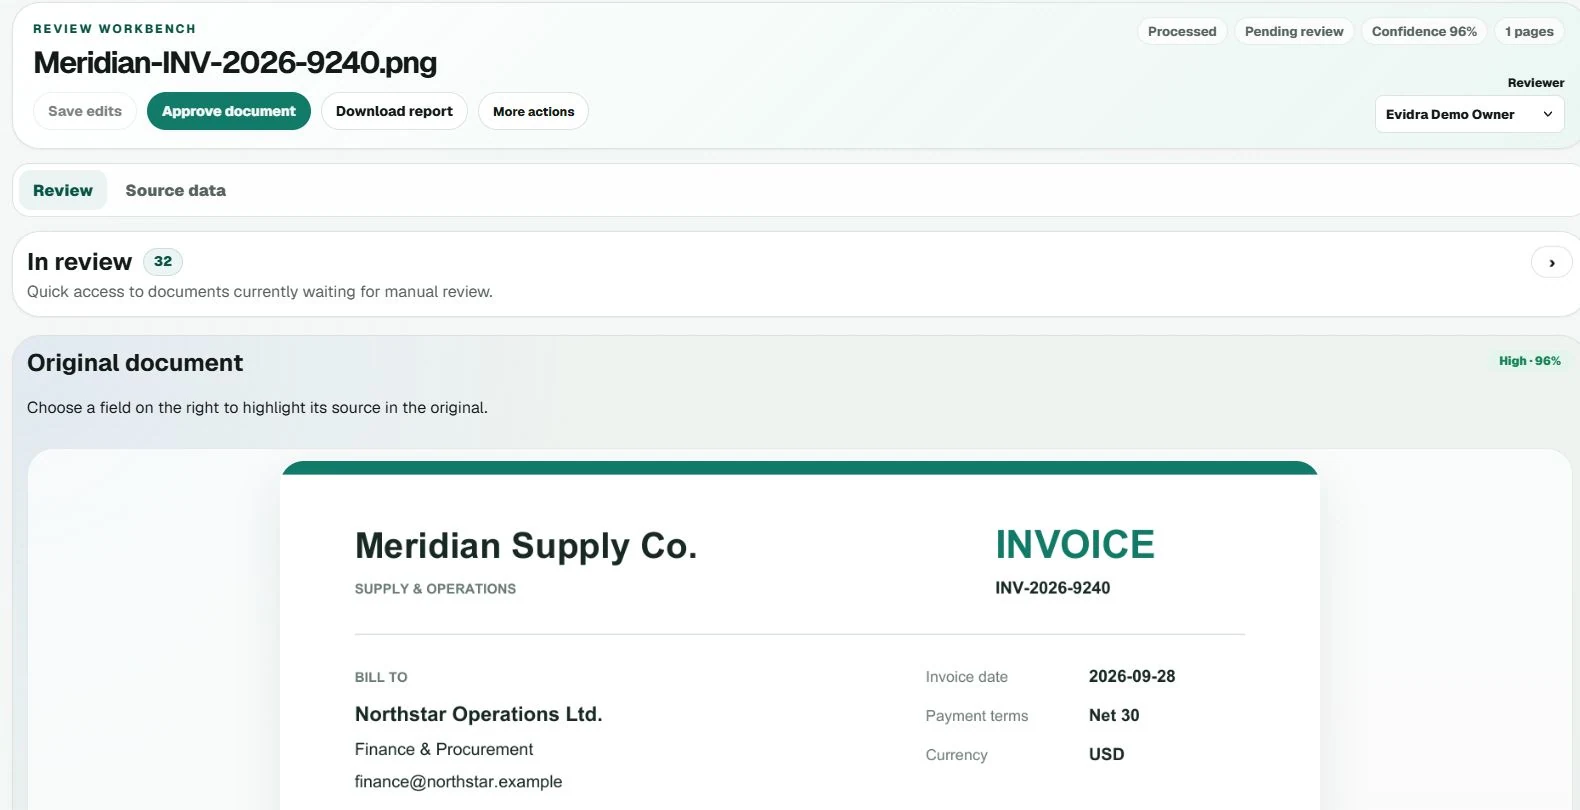Click the 1 pages badge
Viewport: 1580px width, 810px height.
click(x=1529, y=31)
